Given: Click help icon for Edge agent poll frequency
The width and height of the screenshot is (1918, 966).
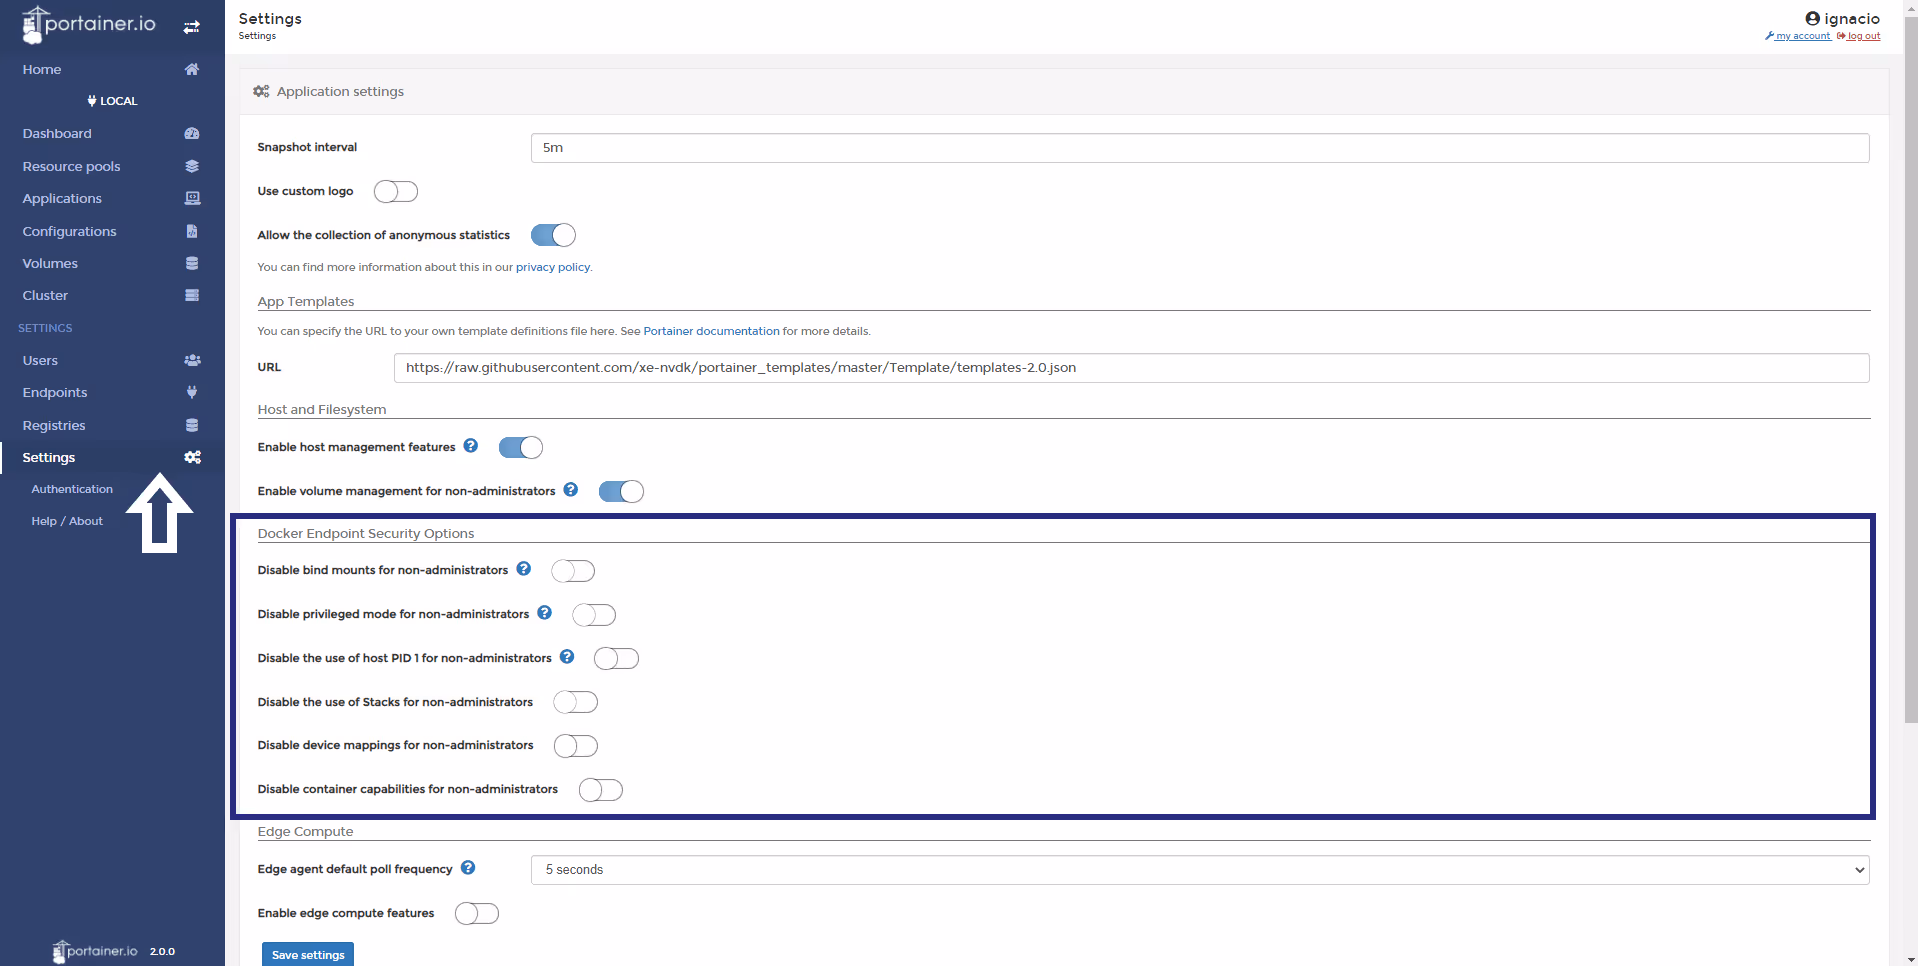Looking at the screenshot, I should click(x=468, y=868).
